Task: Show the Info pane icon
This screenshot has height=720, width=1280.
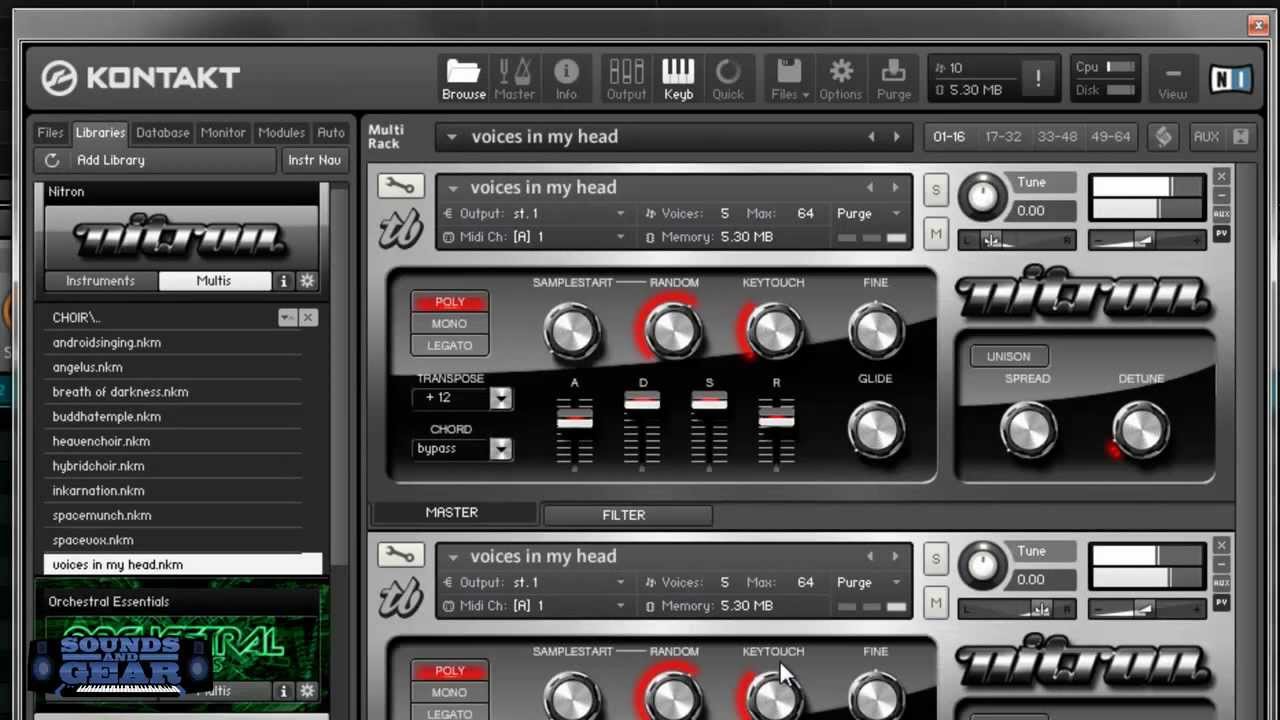Action: (x=566, y=79)
